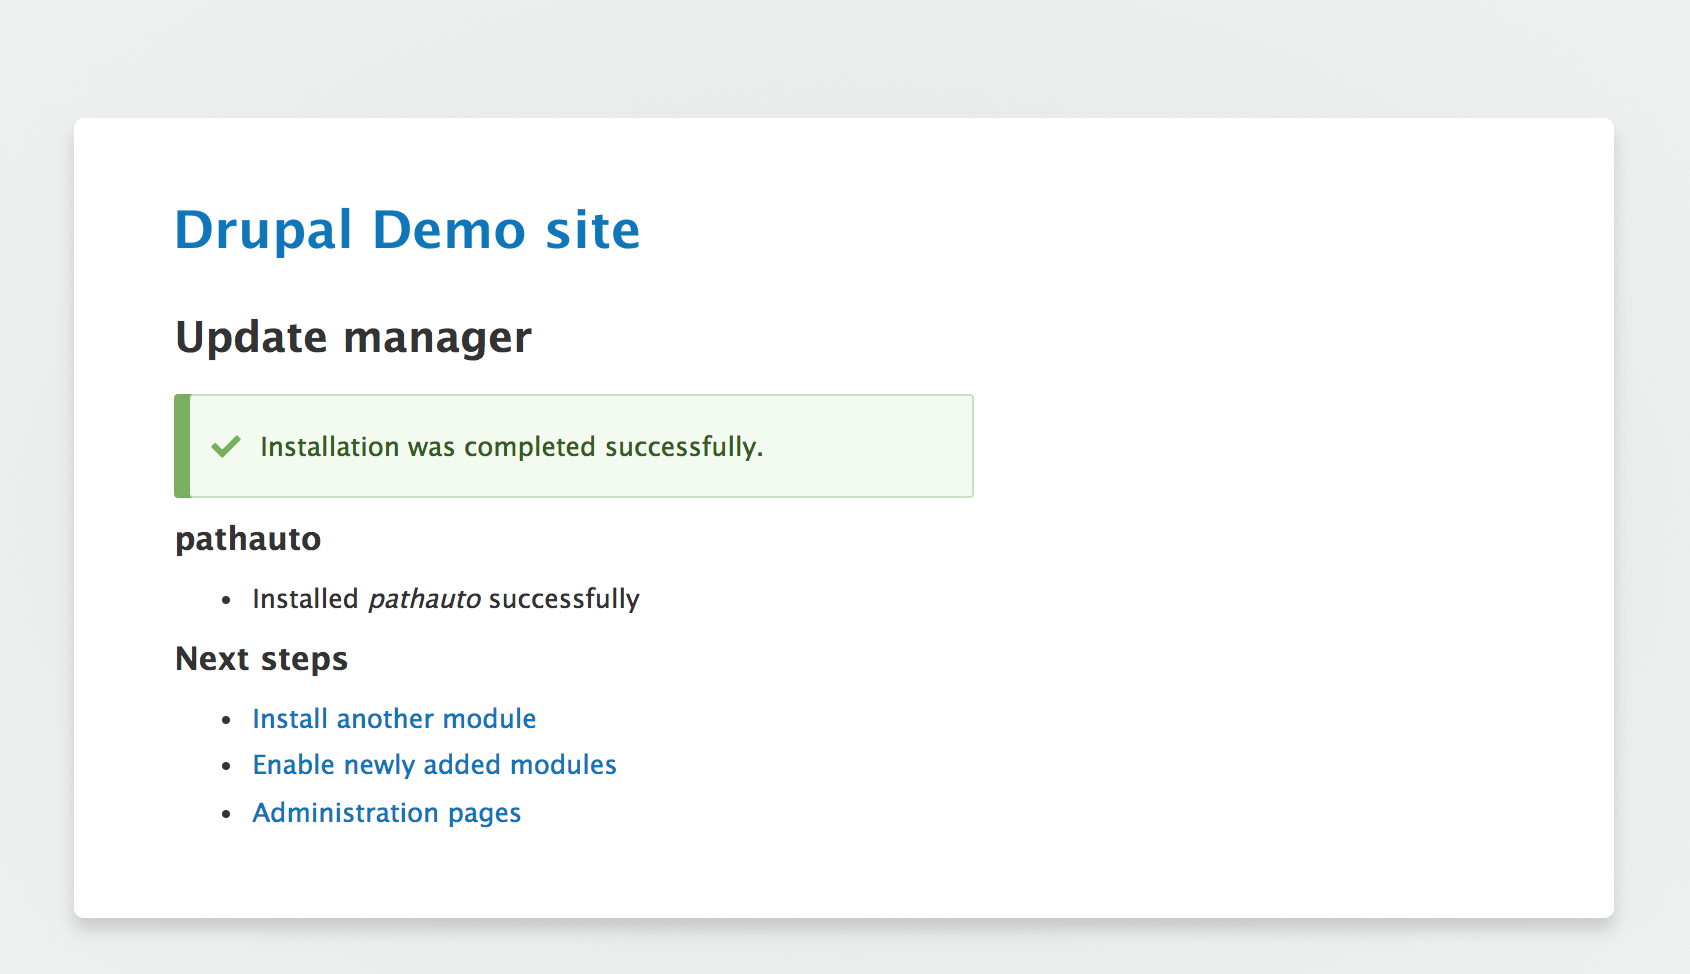
Task: Click the pathauto section heading
Action: pos(248,539)
